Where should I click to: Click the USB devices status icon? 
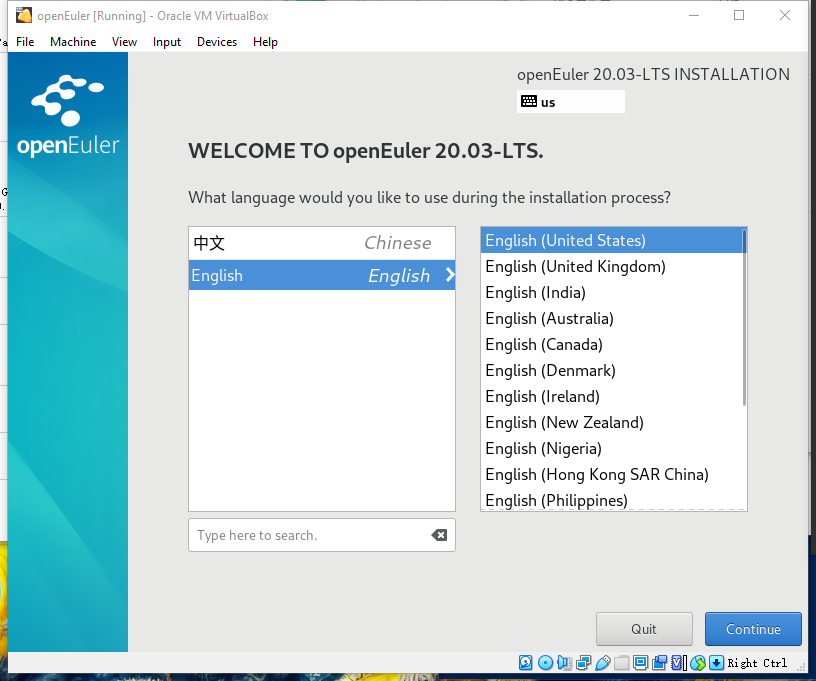point(602,662)
